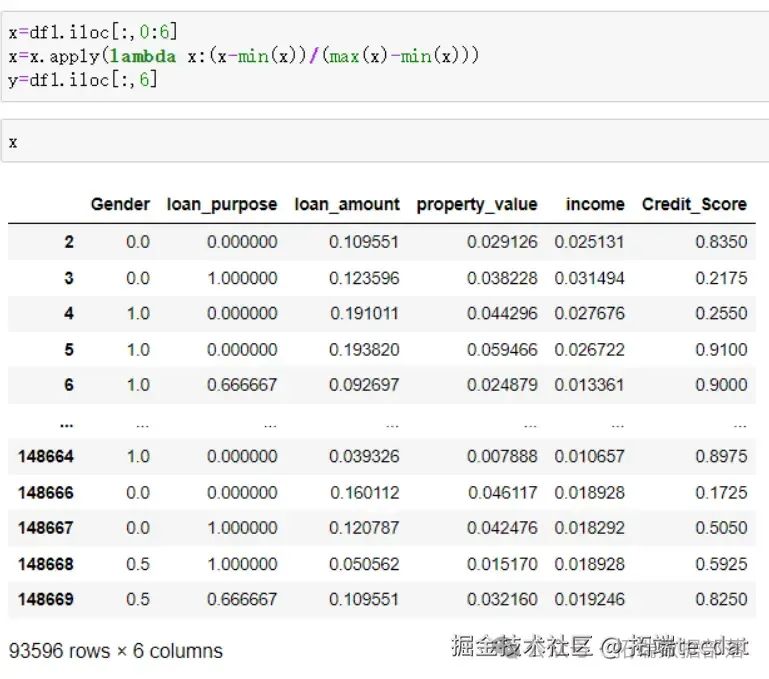
Task: Click the Gender column header
Action: point(120,204)
